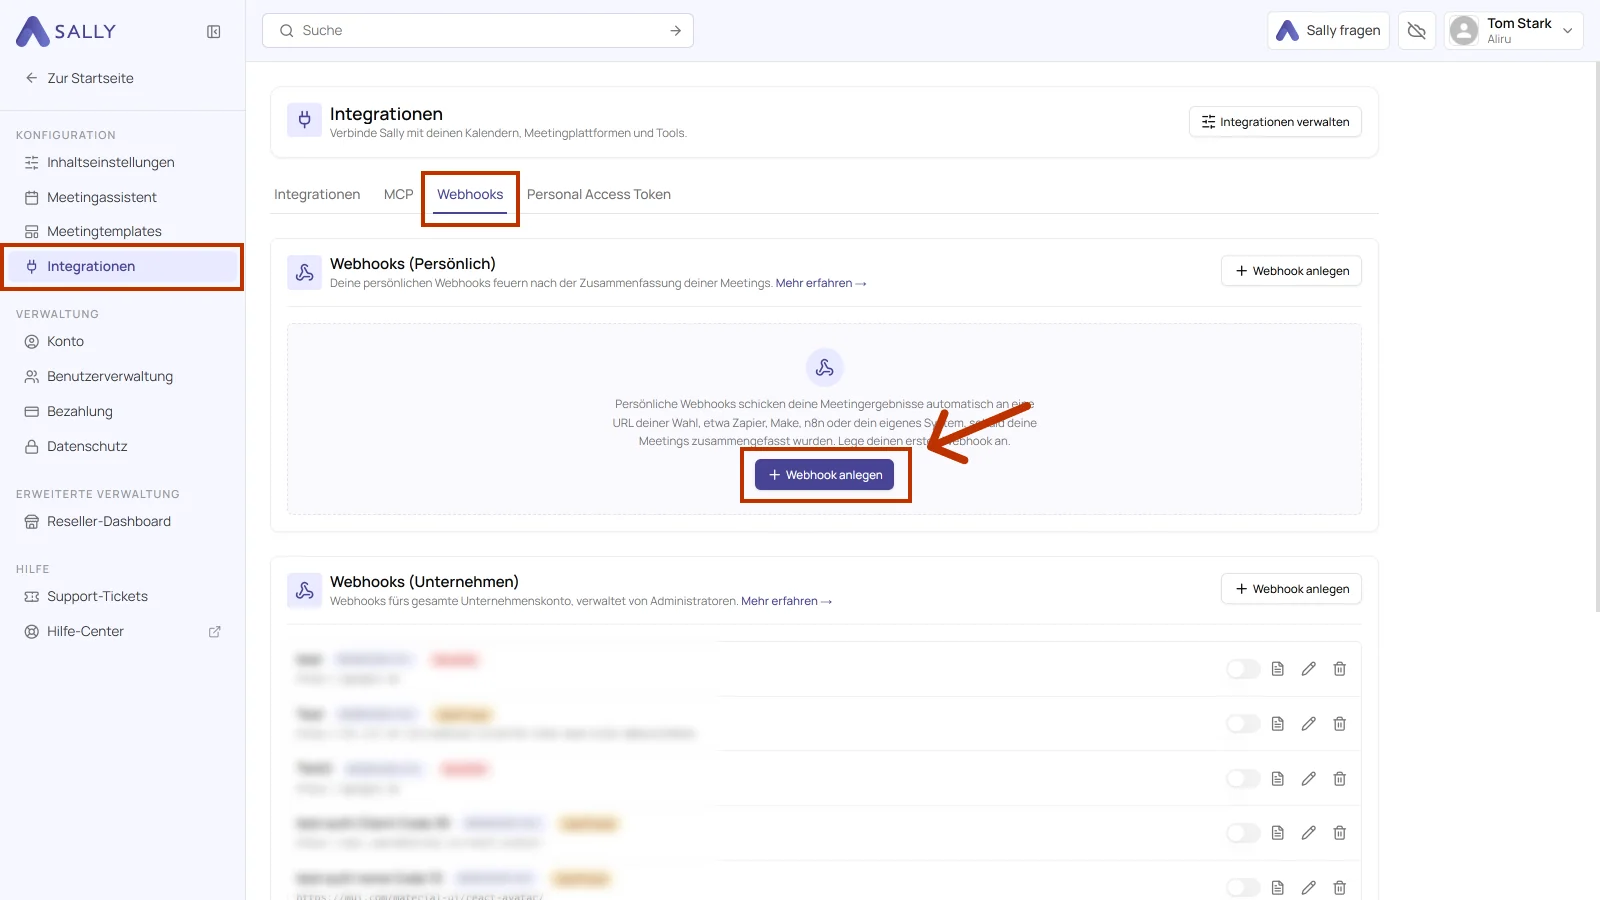This screenshot has width=1600, height=900.
Task: Go to Meetingtemplates in the sidebar
Action: pos(122,232)
